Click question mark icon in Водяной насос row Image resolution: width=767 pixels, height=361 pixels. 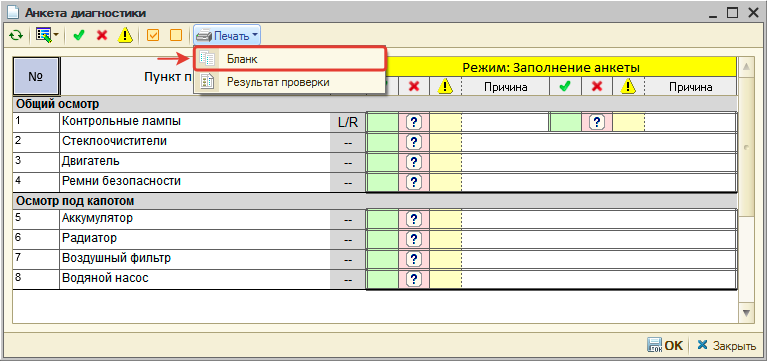(x=414, y=279)
